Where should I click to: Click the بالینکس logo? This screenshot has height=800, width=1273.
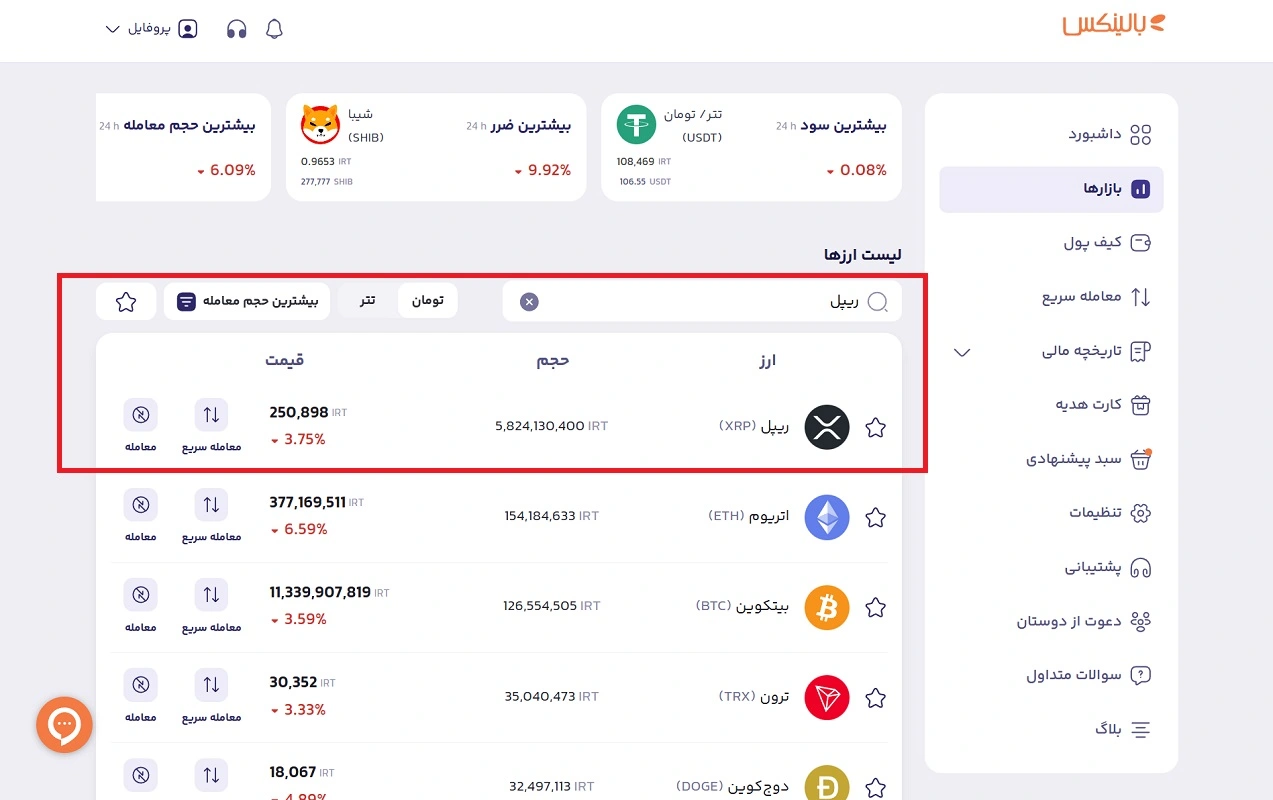coord(1114,24)
